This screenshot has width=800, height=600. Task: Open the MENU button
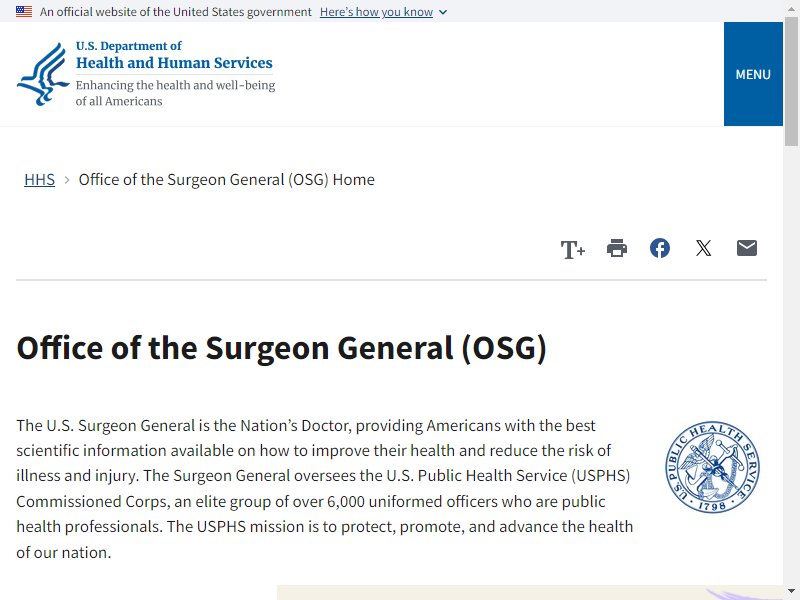(753, 74)
